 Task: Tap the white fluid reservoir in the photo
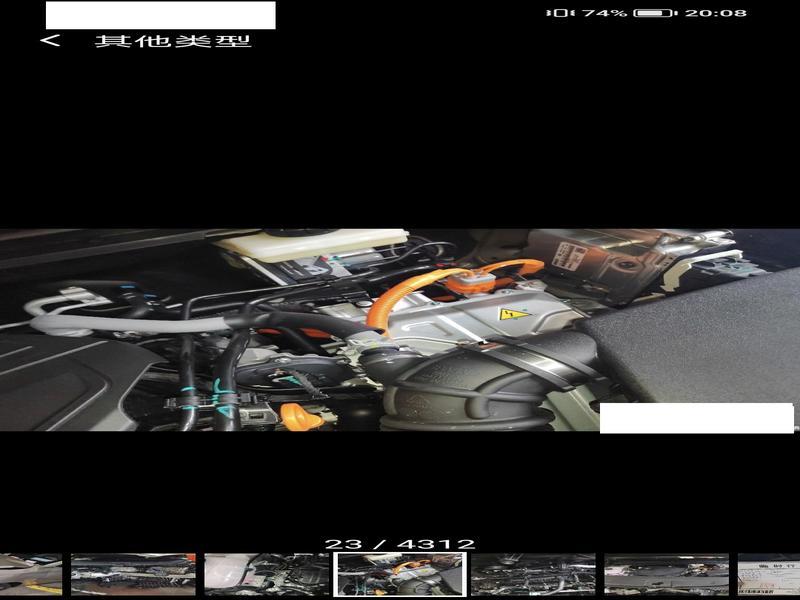coord(310,245)
